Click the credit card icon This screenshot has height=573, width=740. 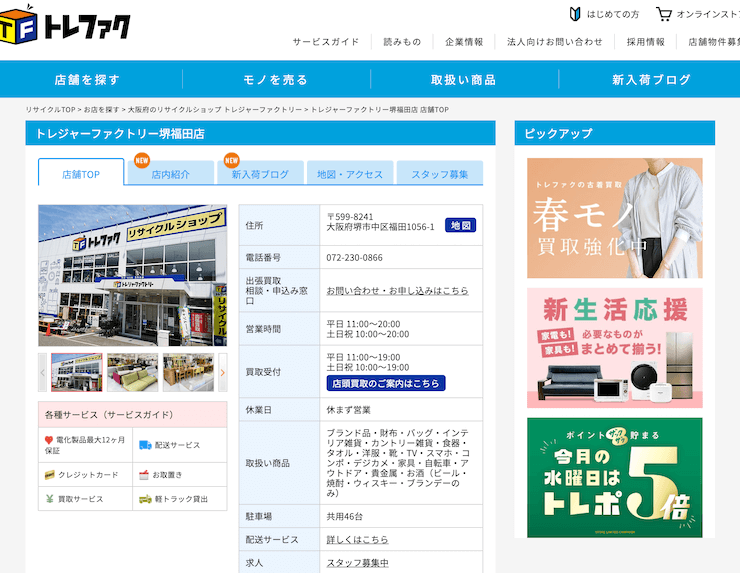(x=50, y=475)
